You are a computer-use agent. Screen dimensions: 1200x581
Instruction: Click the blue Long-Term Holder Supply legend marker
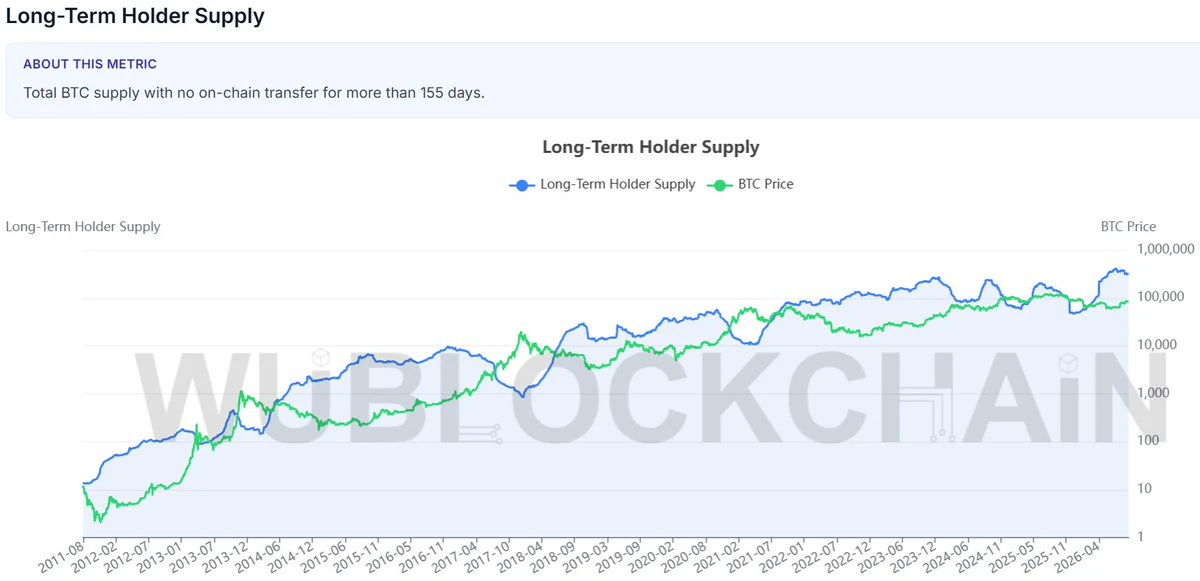pyautogui.click(x=520, y=184)
